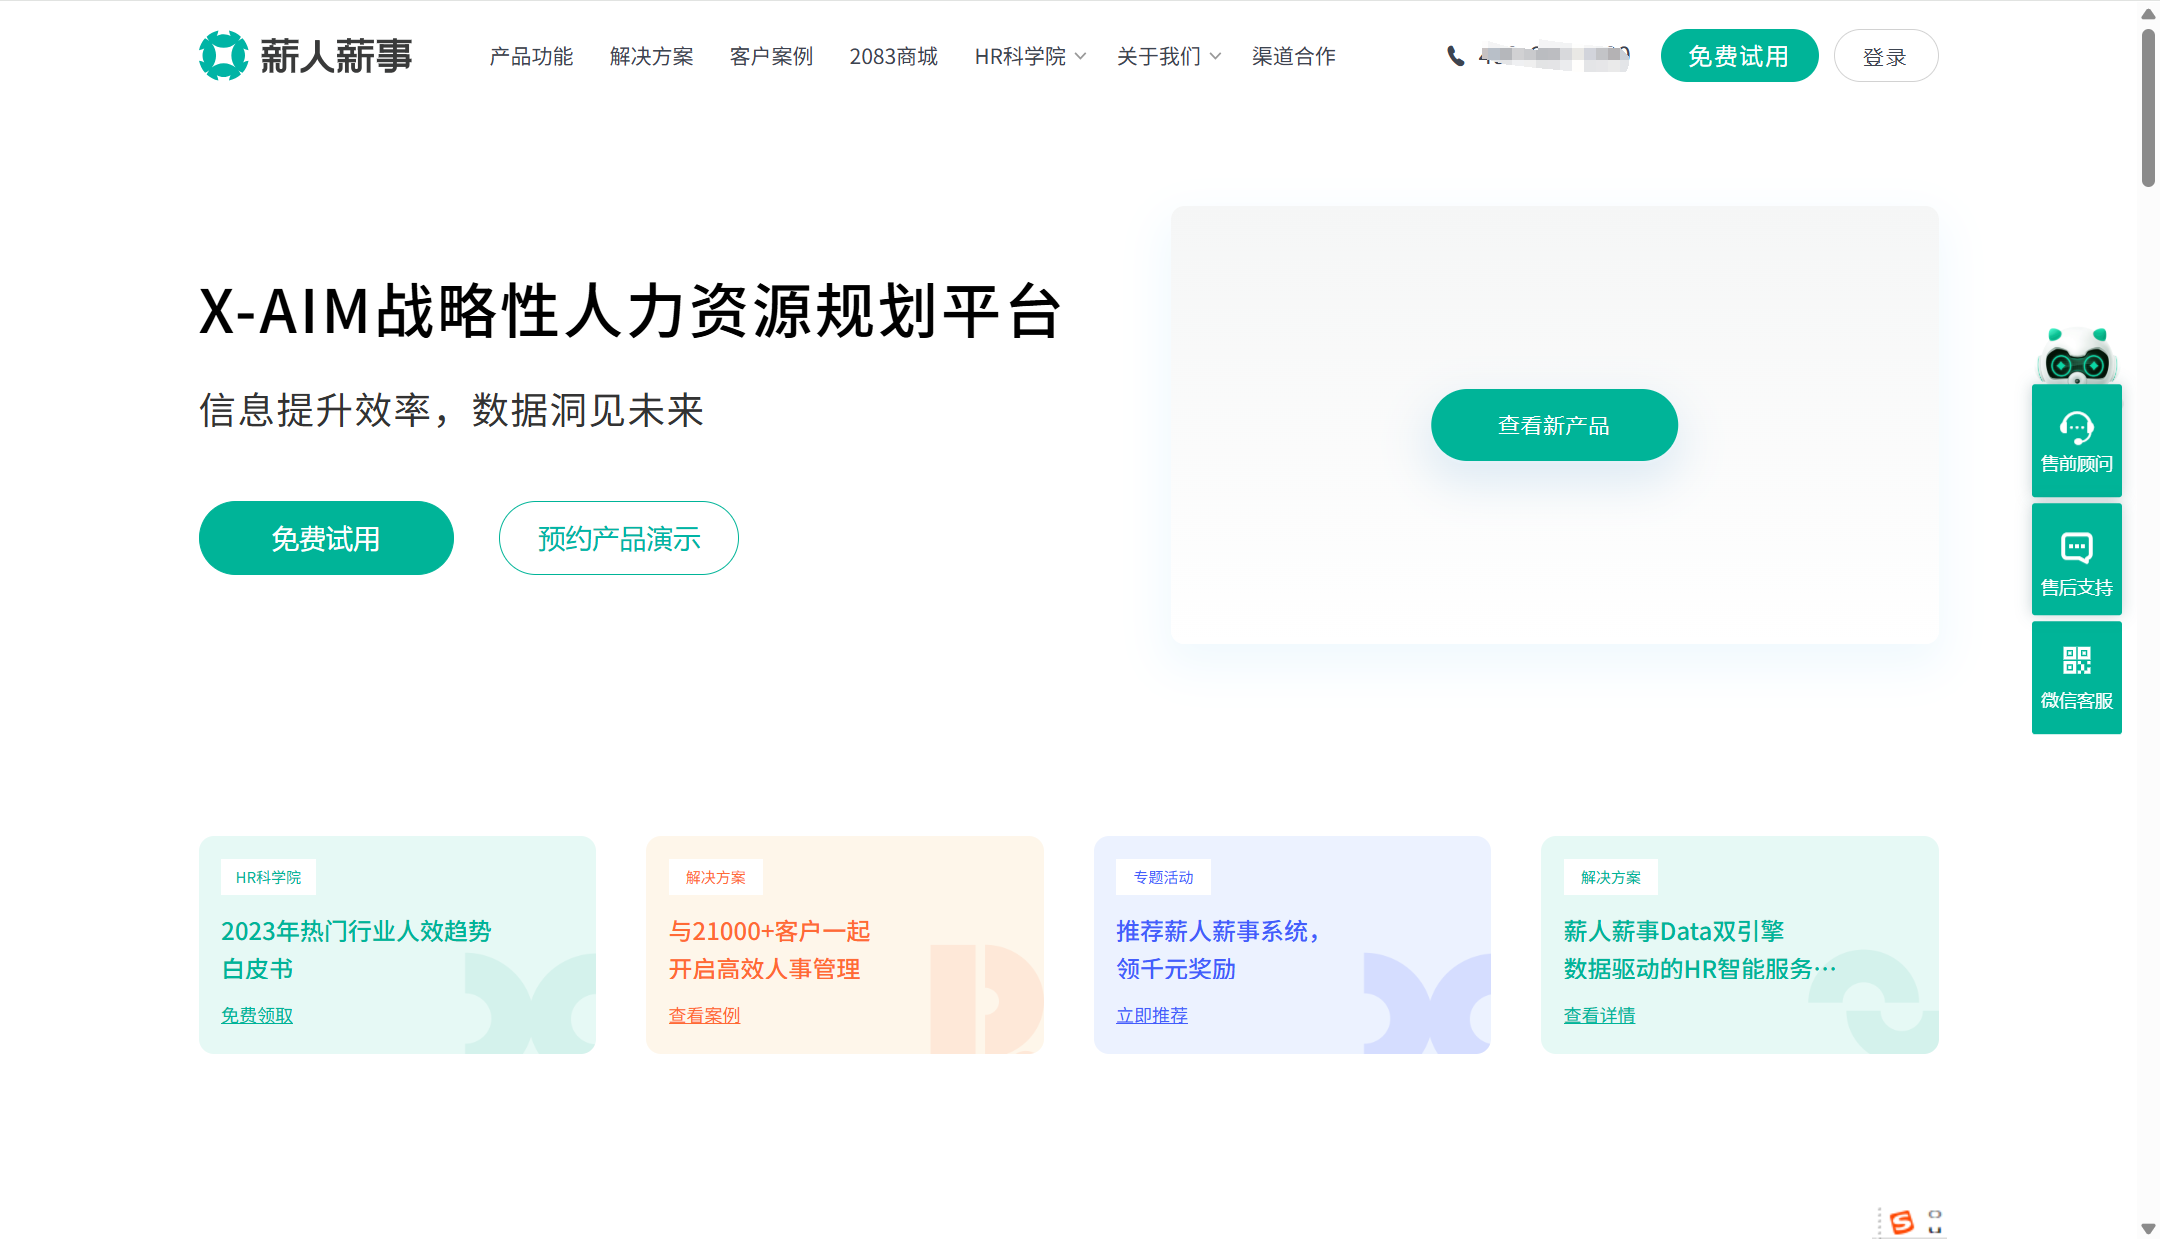The height and width of the screenshot is (1239, 2160).
Task: Expand the 关于我们 dropdown menu
Action: [x=1160, y=56]
